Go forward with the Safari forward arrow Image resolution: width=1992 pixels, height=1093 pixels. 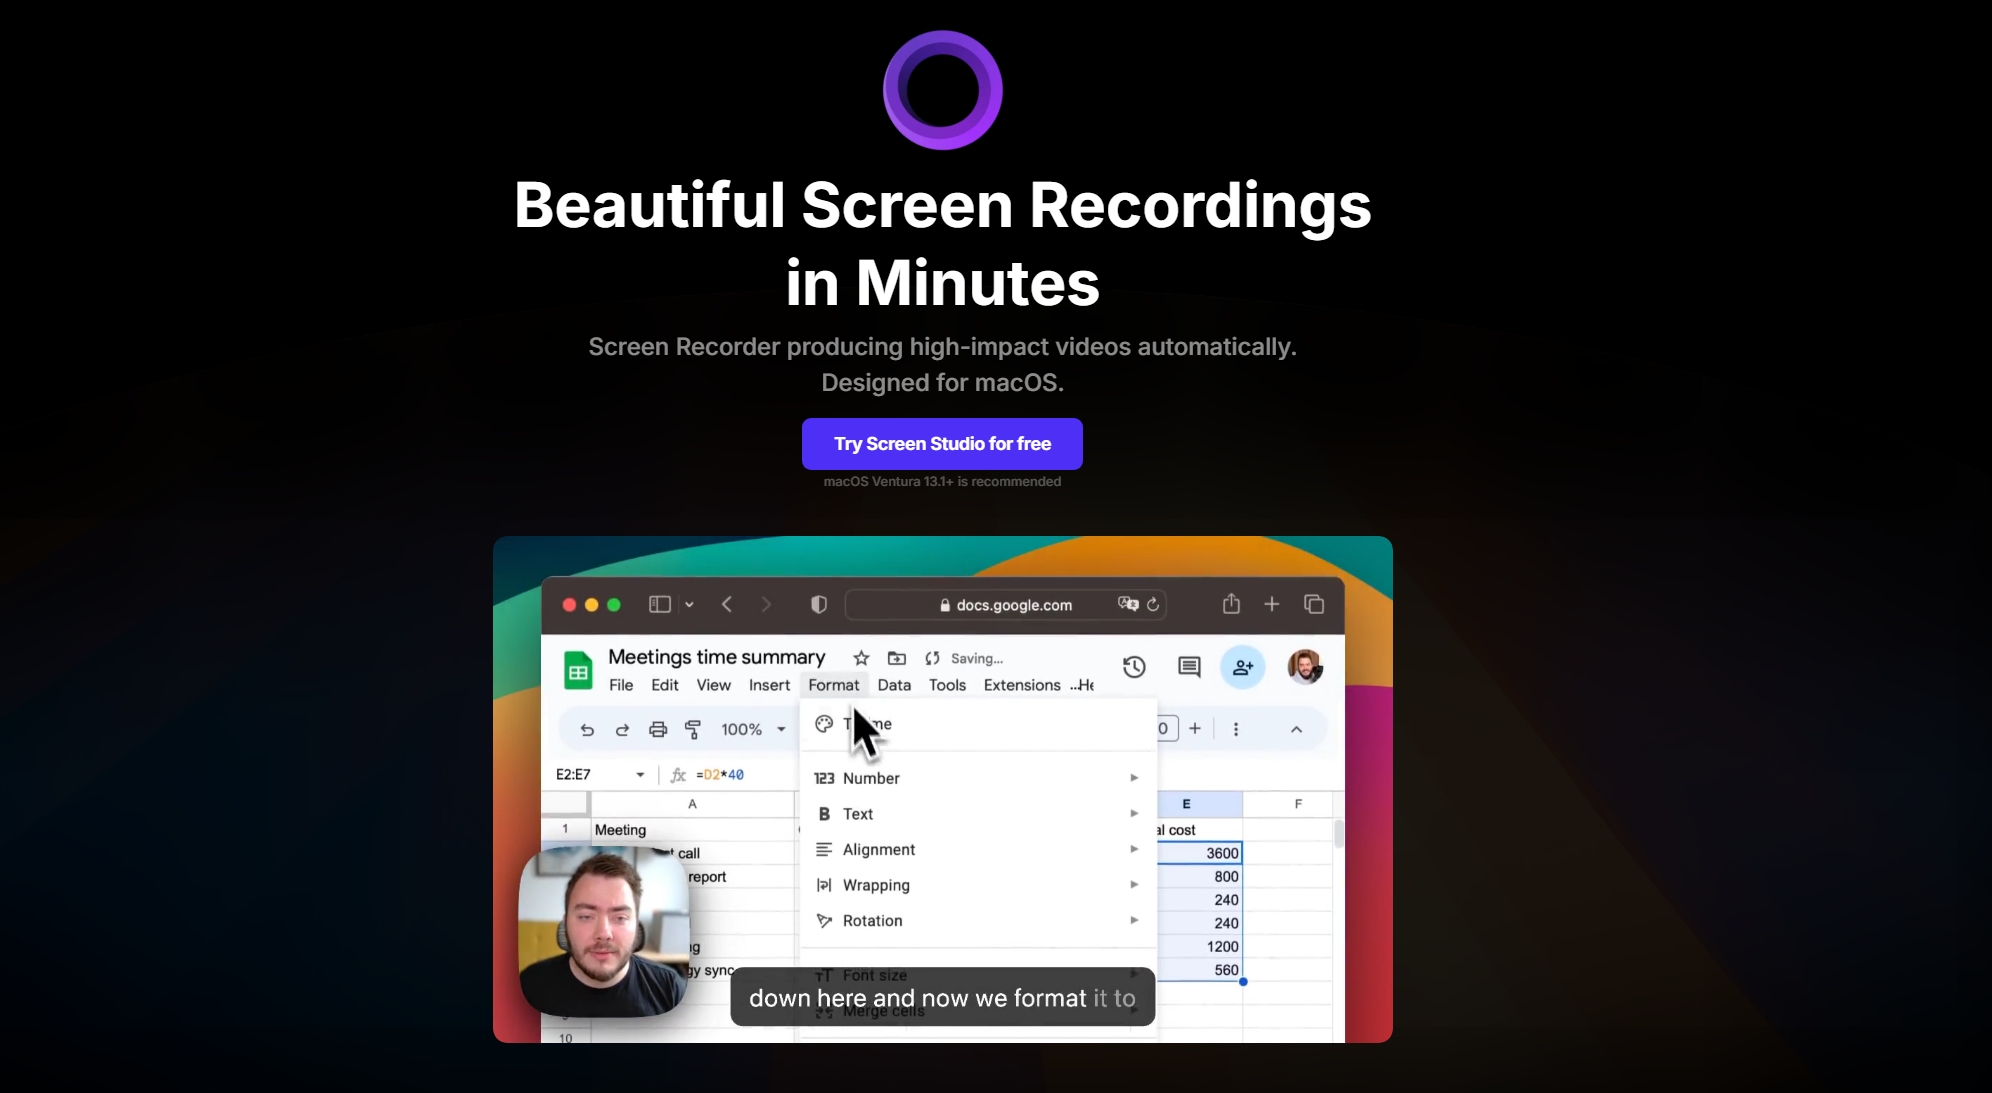[766, 604]
